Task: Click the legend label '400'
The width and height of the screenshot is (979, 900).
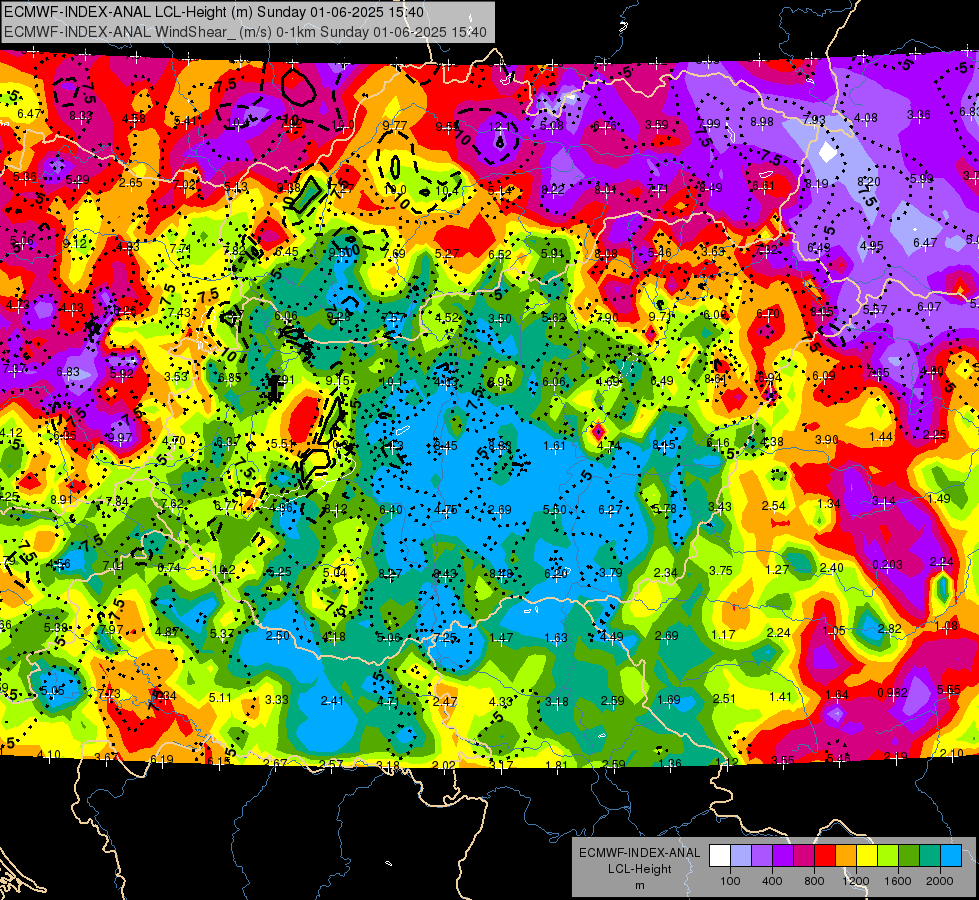Action: (772, 881)
